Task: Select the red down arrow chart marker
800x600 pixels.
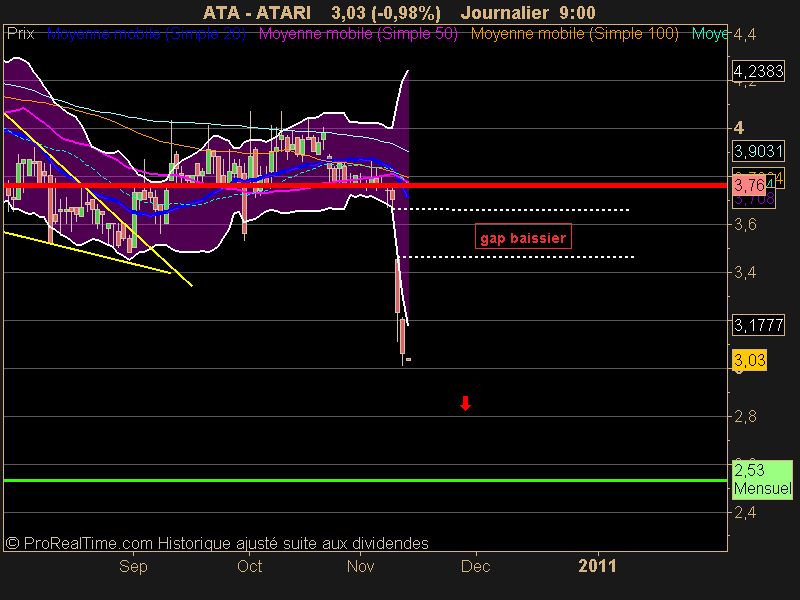Action: [465, 403]
